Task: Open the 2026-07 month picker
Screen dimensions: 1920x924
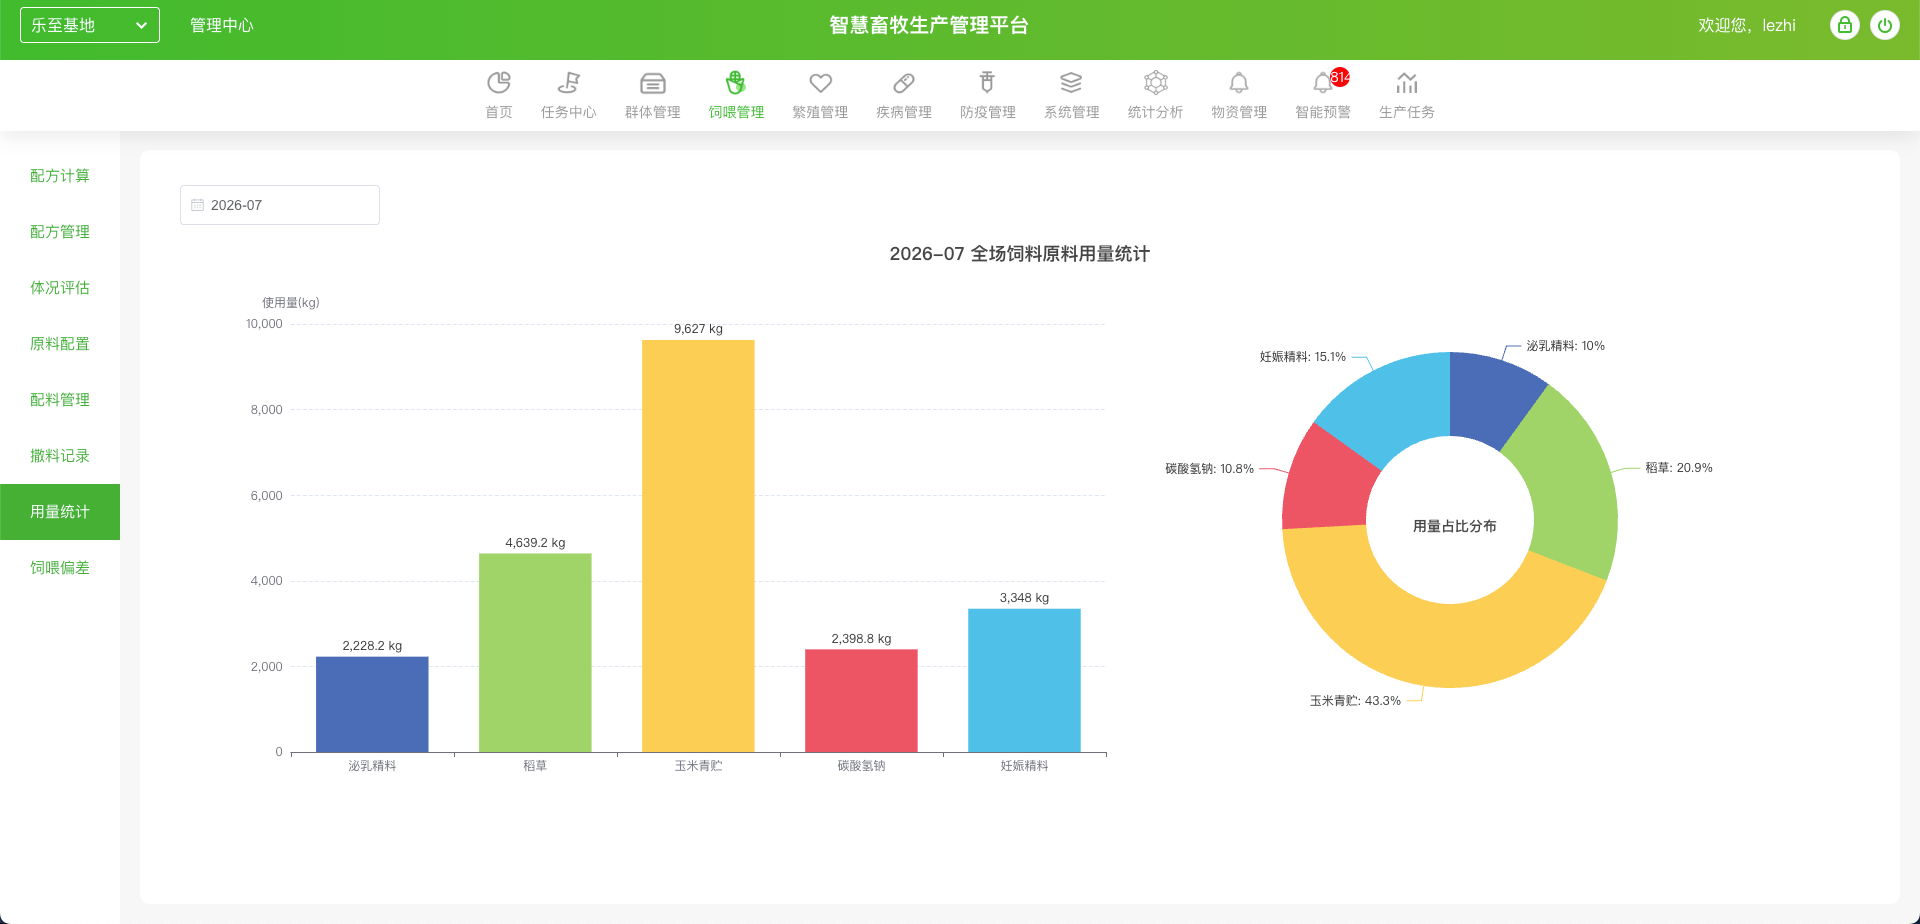Action: pyautogui.click(x=280, y=205)
